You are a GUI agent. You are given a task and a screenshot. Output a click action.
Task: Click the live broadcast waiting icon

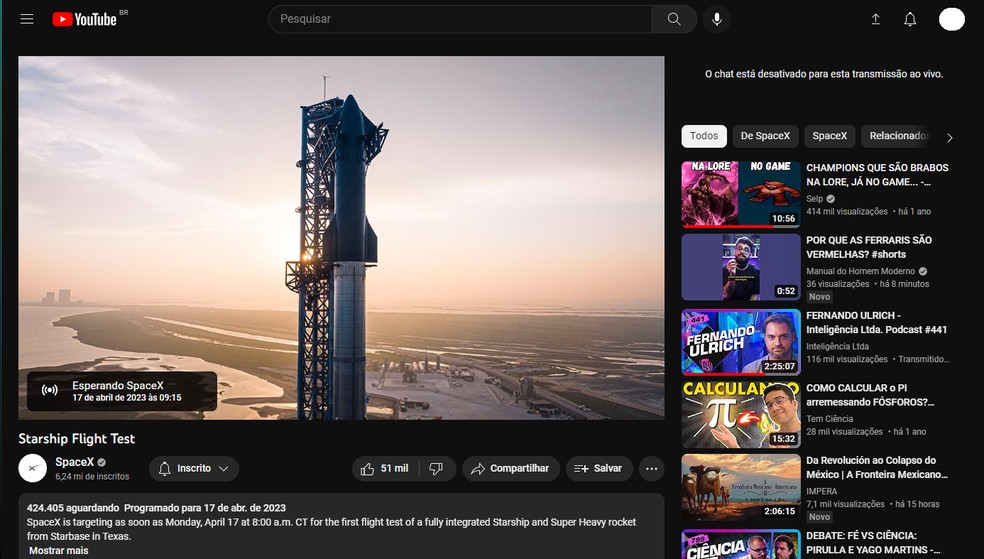point(50,390)
